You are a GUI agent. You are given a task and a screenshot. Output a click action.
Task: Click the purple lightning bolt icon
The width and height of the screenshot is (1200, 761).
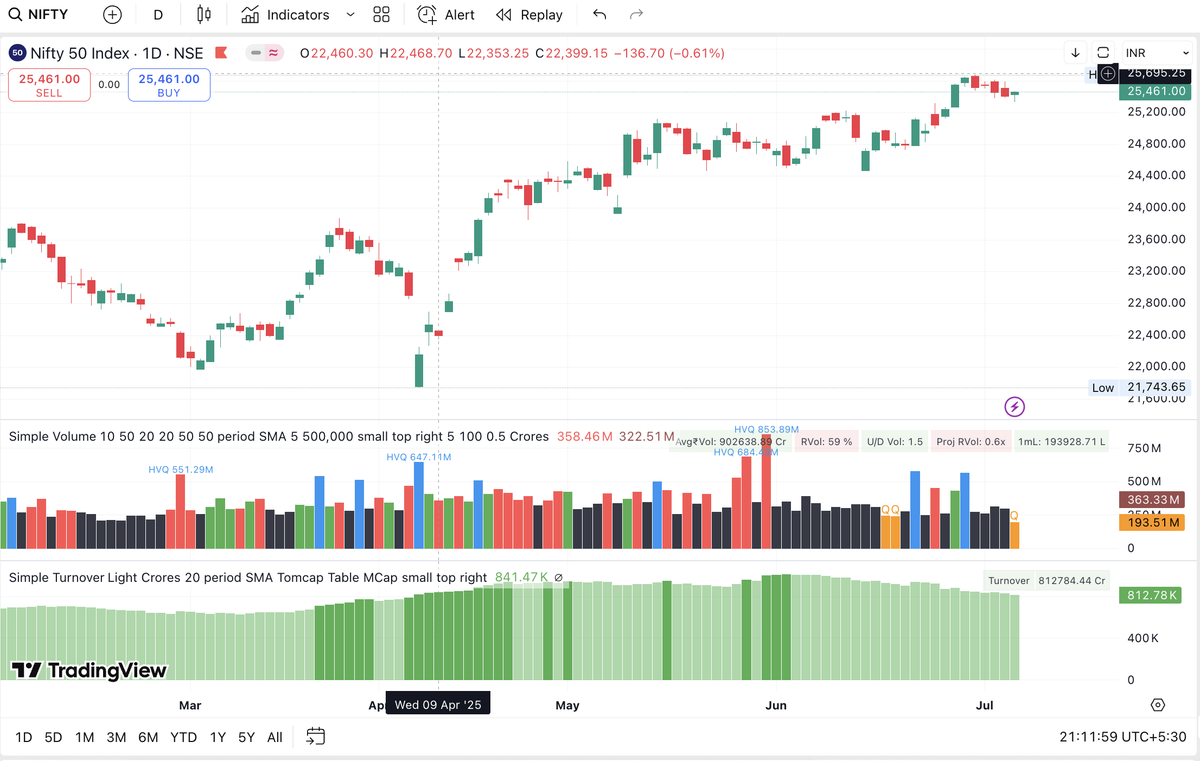click(1015, 406)
